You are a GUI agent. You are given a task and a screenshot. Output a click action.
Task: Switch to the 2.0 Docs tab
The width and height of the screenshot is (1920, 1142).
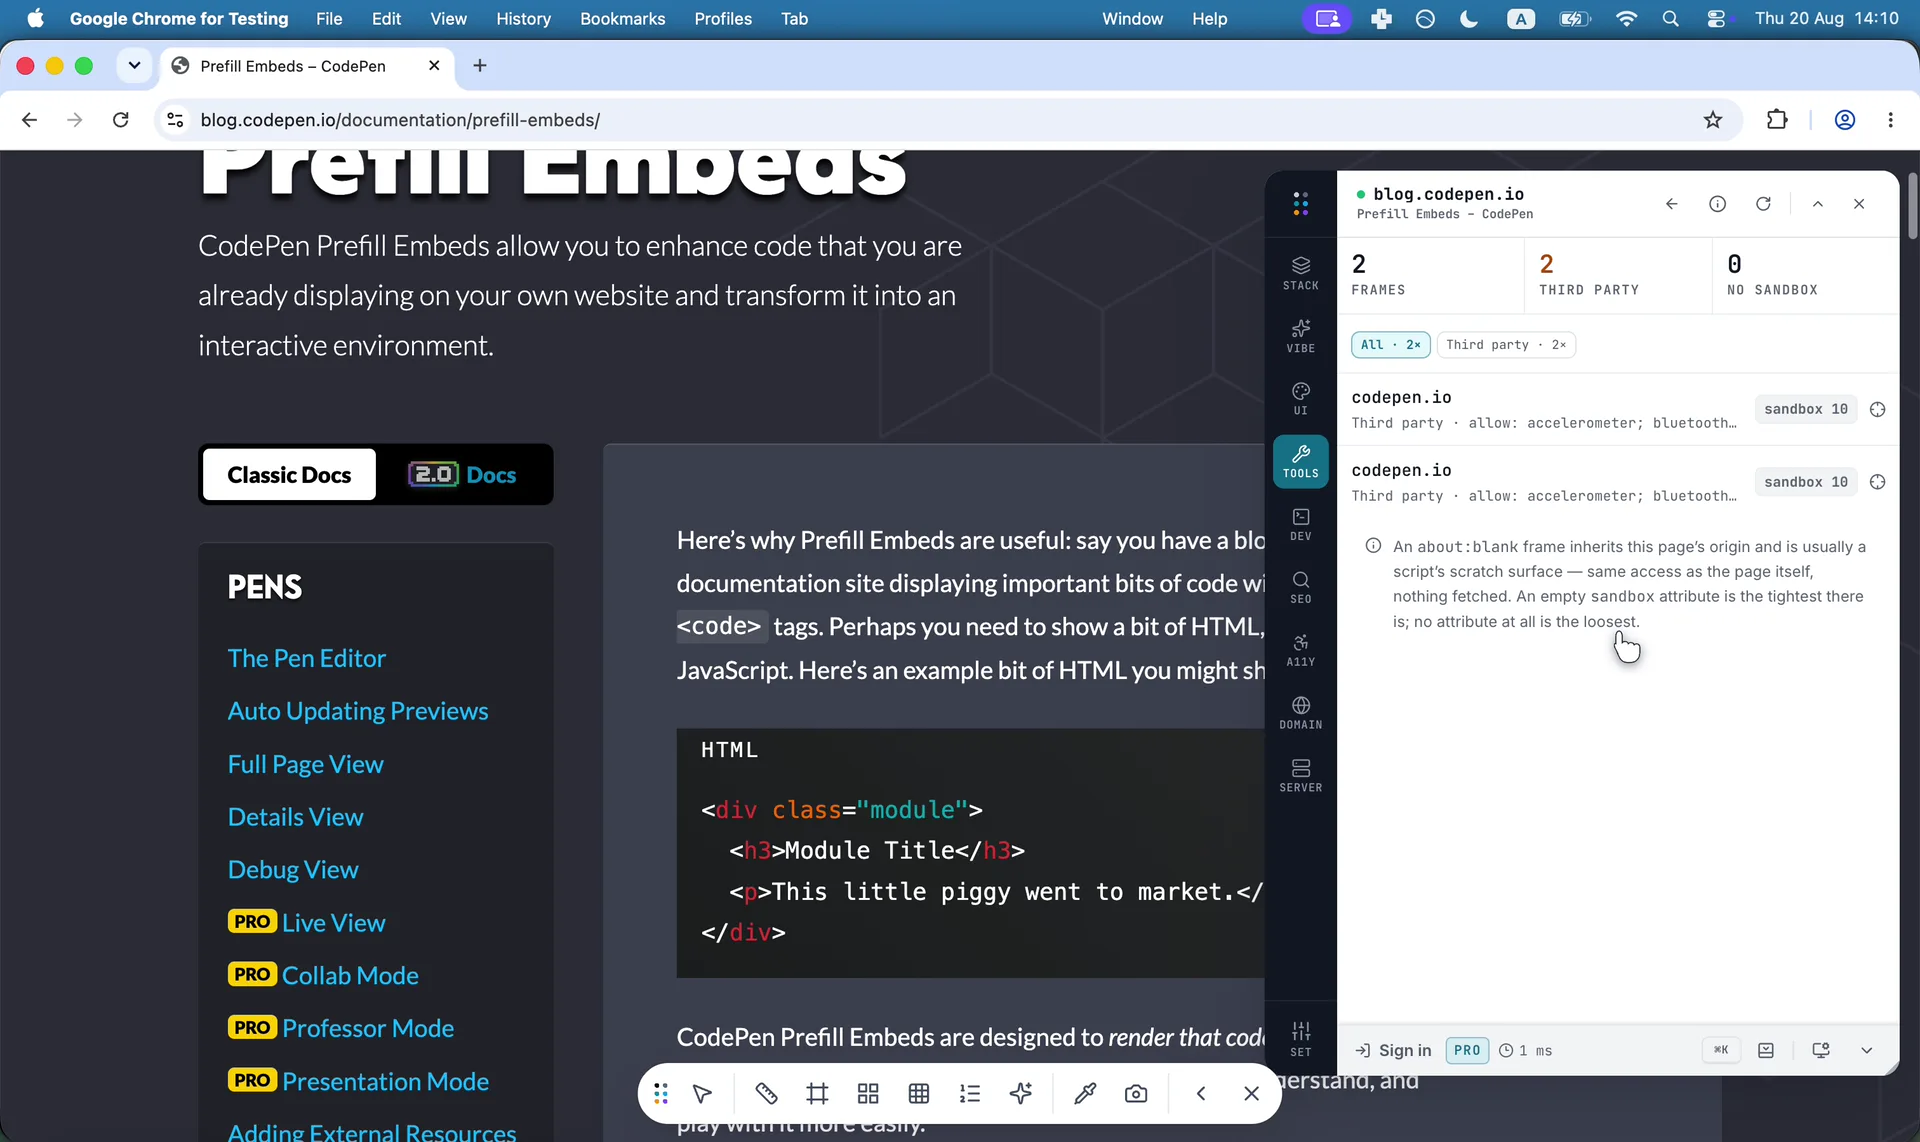tap(462, 475)
